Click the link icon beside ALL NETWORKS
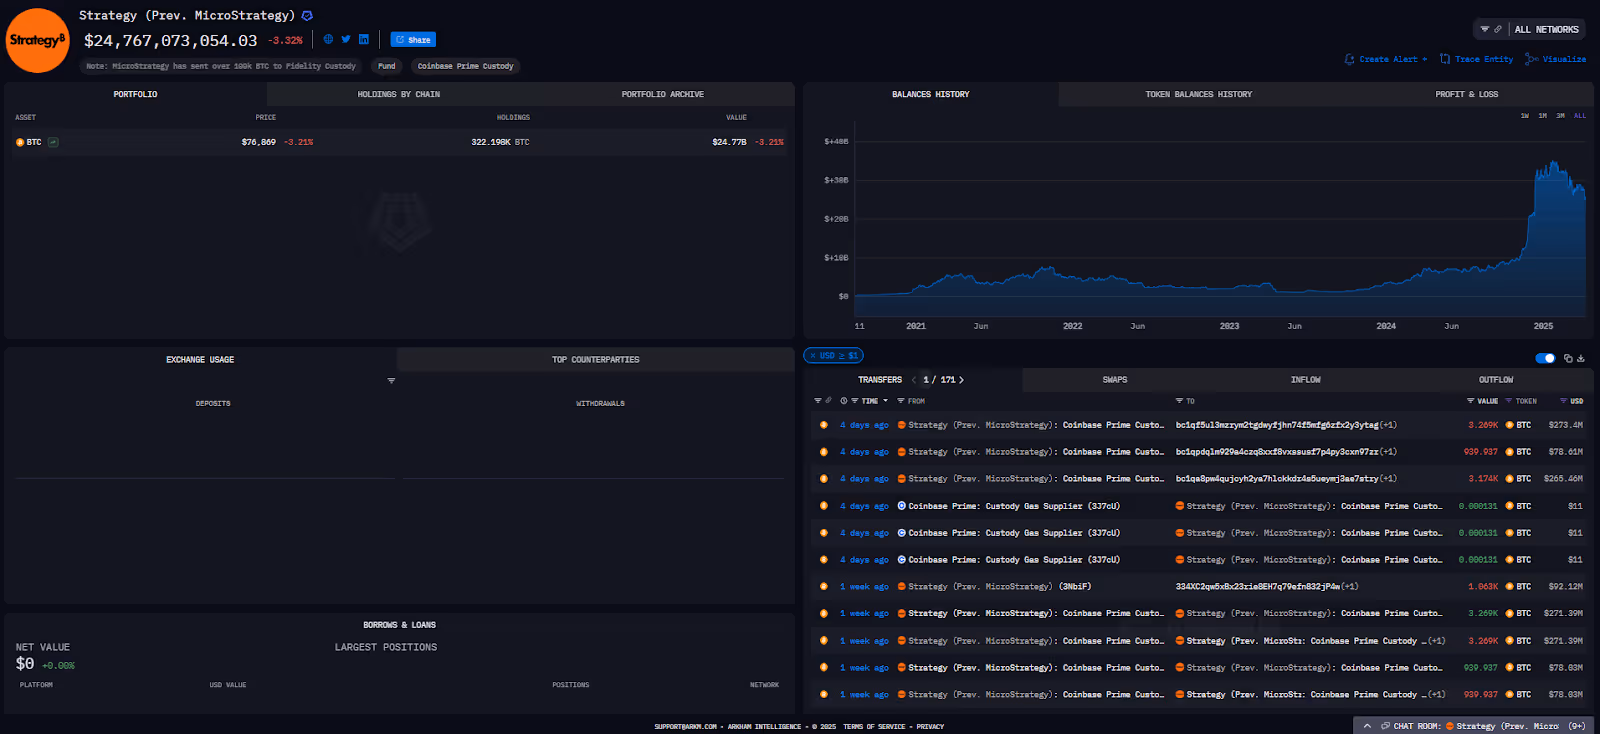 (x=1498, y=29)
